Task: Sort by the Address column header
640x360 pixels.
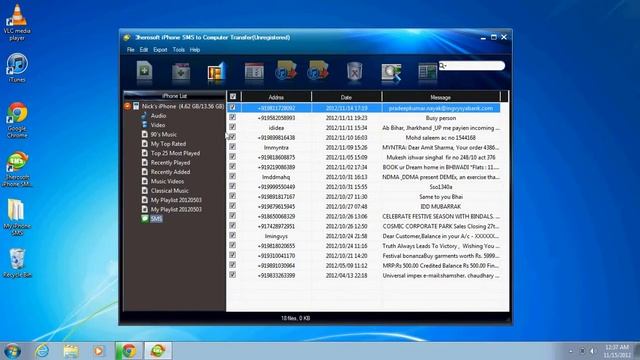Action: pos(276,97)
